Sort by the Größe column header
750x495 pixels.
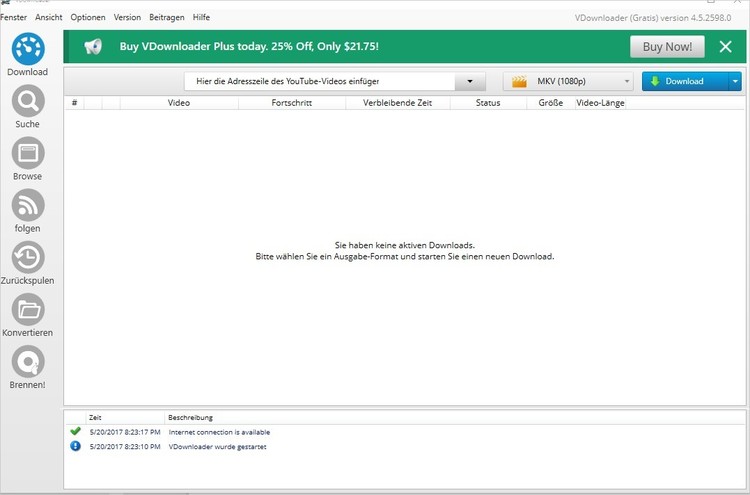[x=551, y=103]
